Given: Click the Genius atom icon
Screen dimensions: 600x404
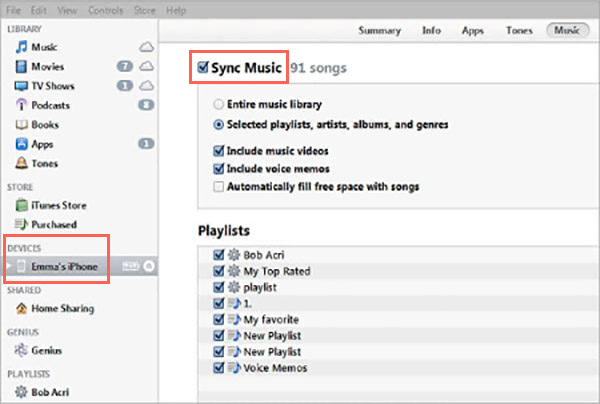Looking at the screenshot, I should (x=21, y=350).
